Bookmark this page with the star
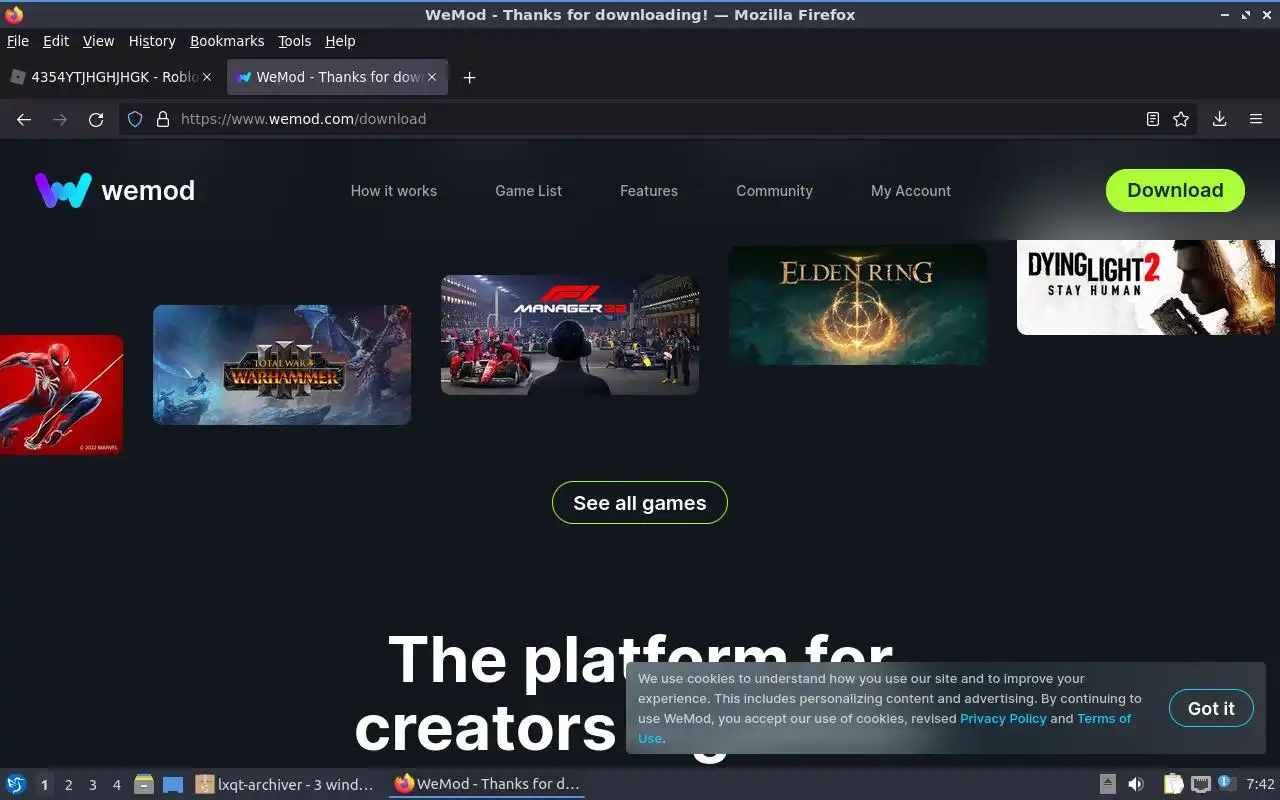1280x800 pixels. (1181, 119)
